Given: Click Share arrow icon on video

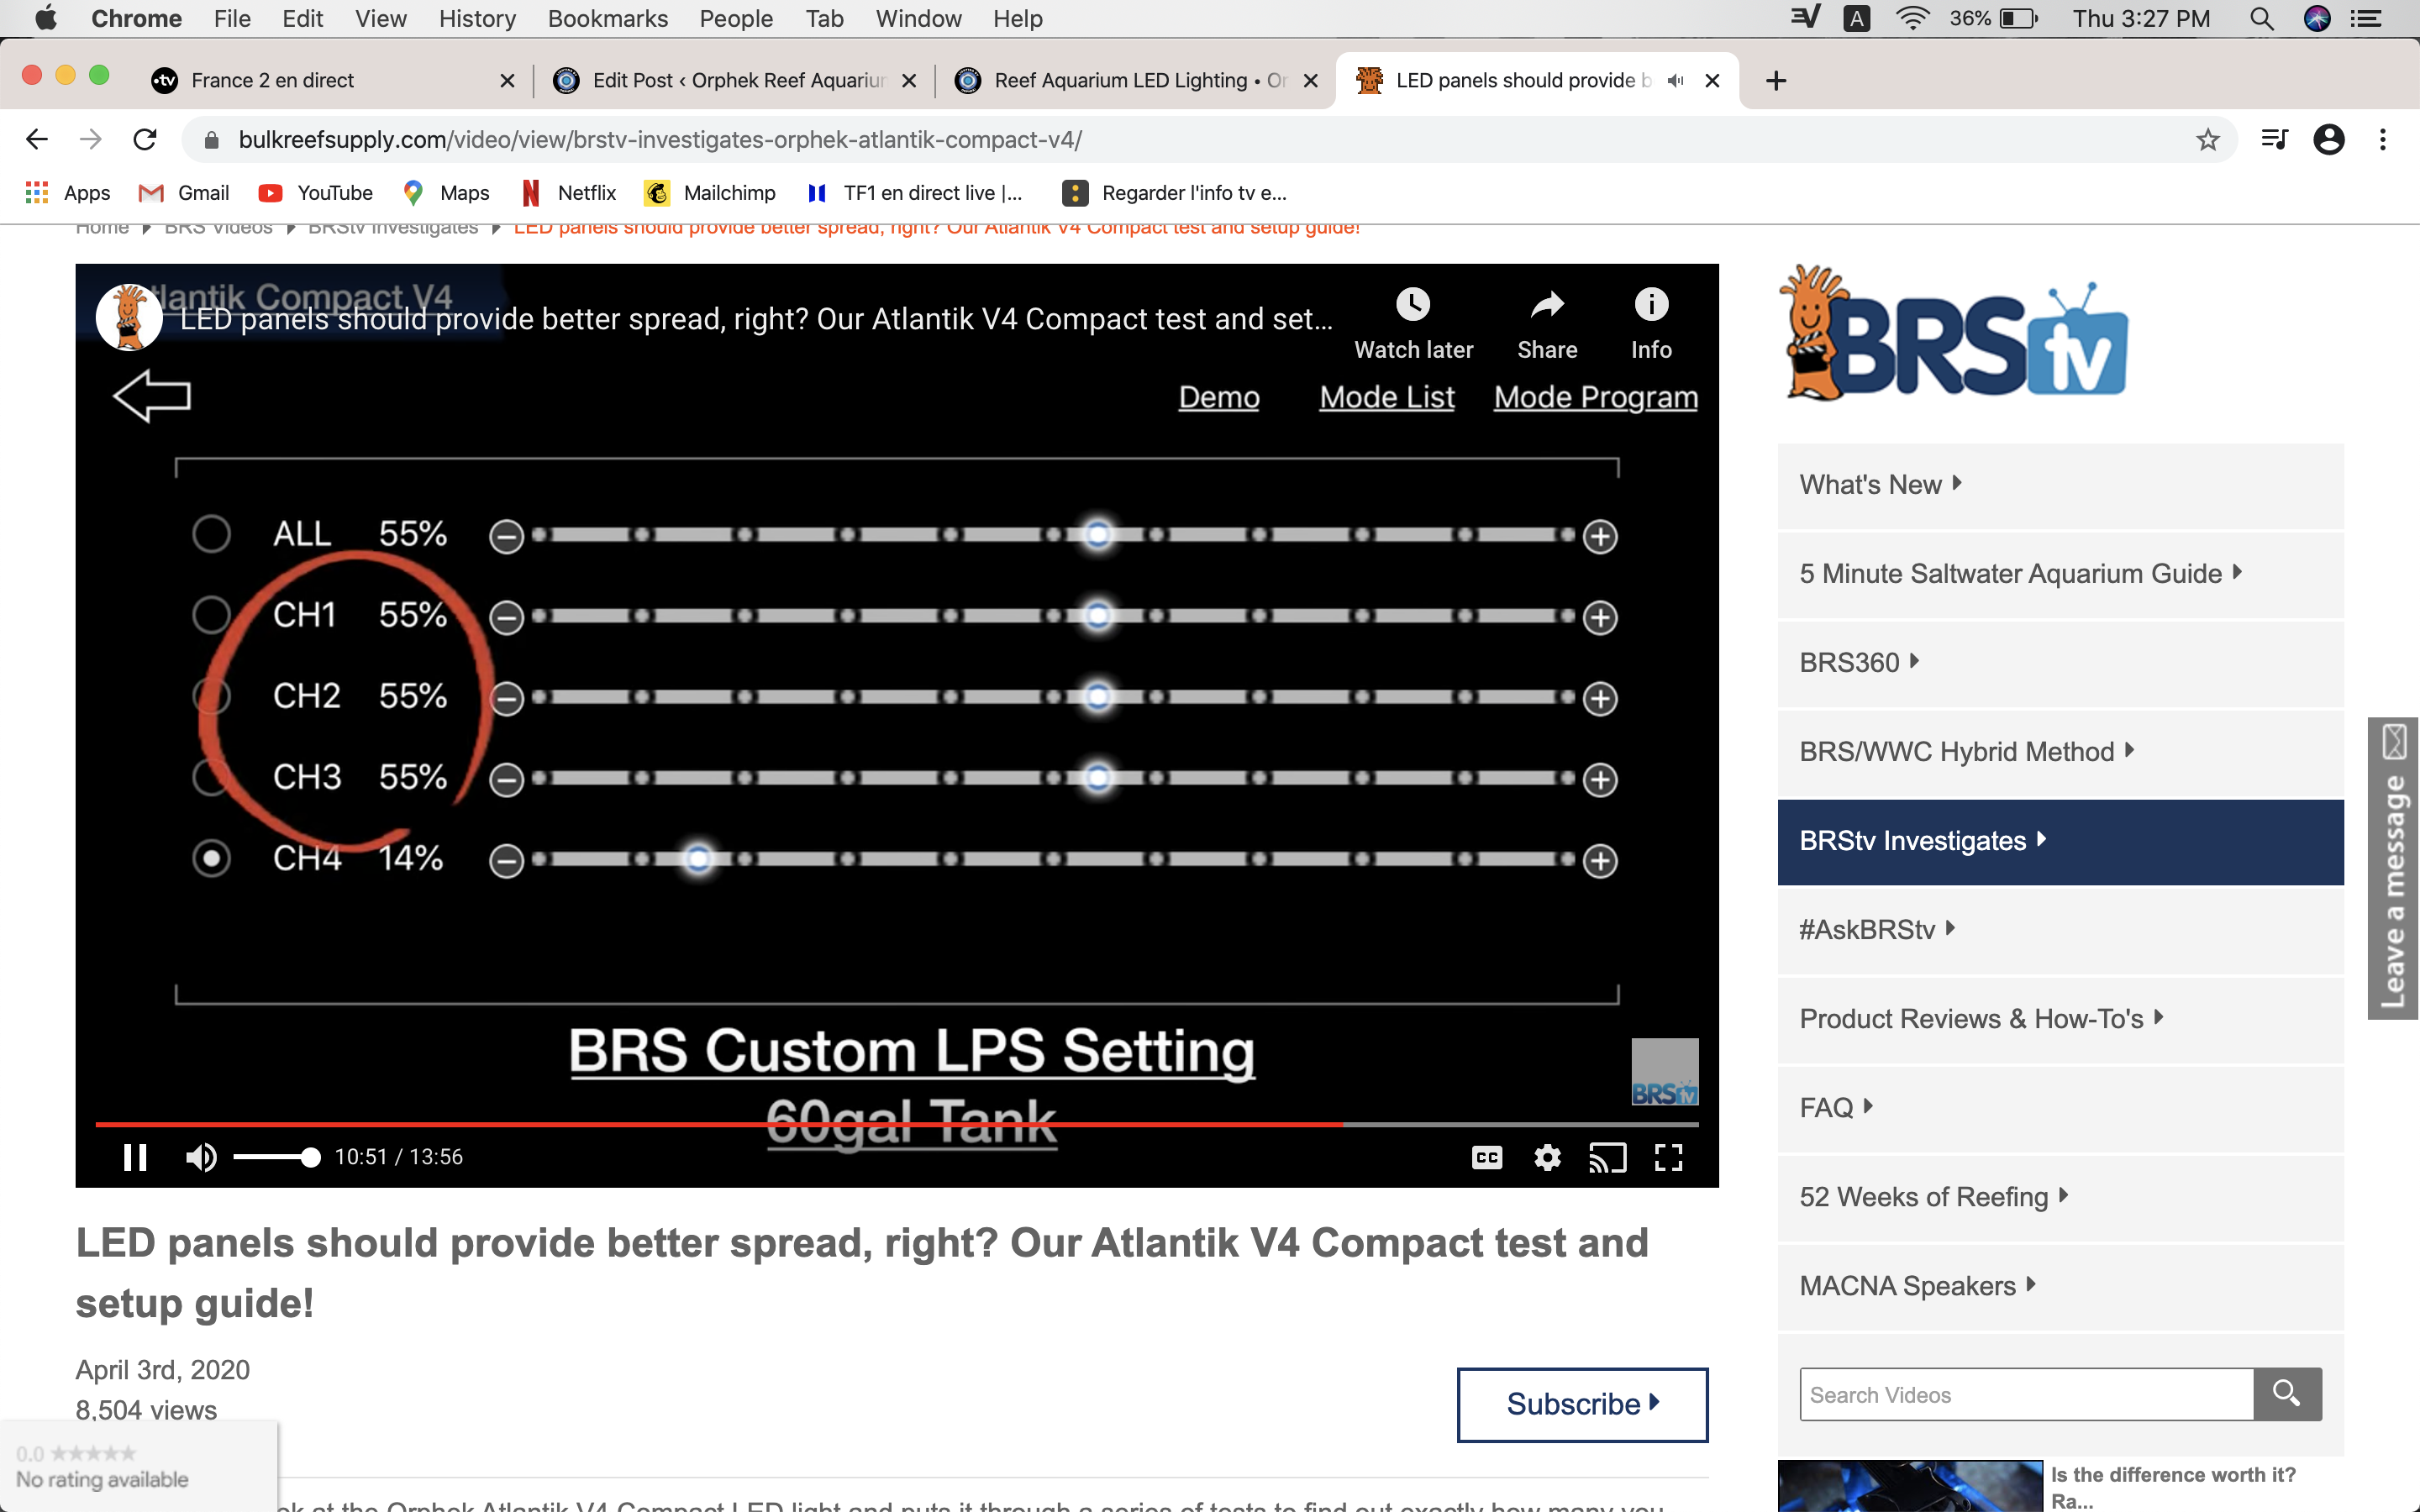Looking at the screenshot, I should [1547, 304].
